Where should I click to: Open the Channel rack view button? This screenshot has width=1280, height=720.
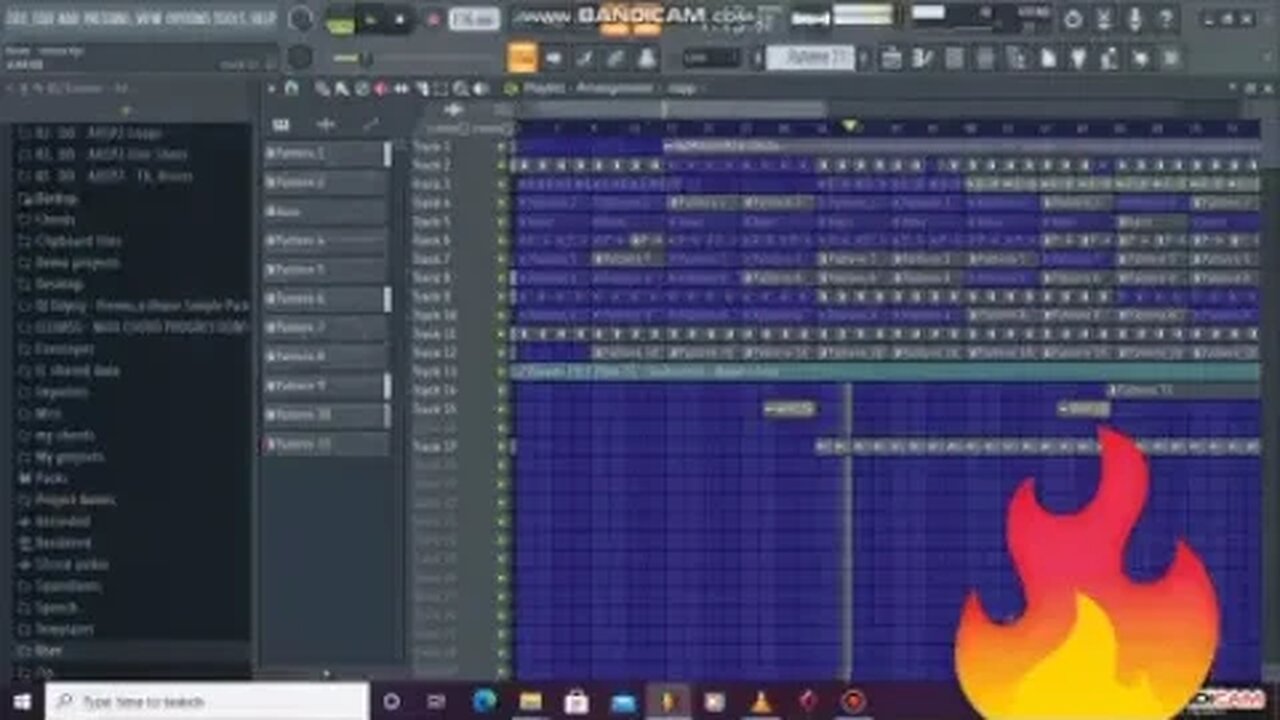point(955,58)
